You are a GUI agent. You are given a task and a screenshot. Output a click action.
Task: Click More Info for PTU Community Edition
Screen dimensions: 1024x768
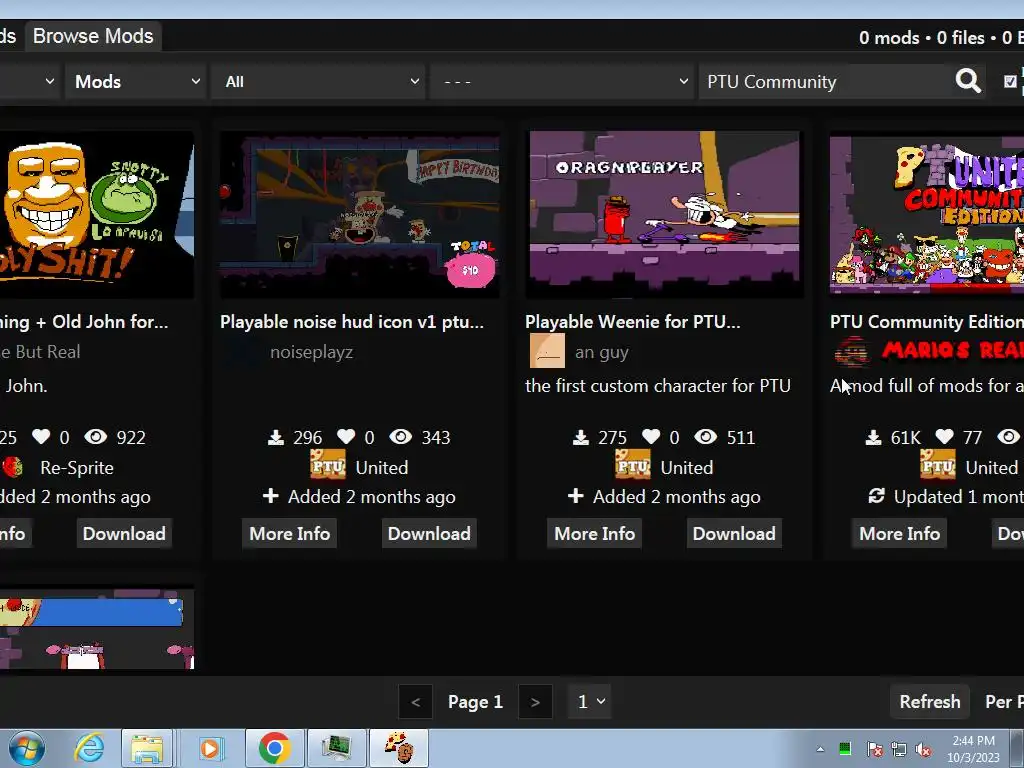(x=899, y=534)
